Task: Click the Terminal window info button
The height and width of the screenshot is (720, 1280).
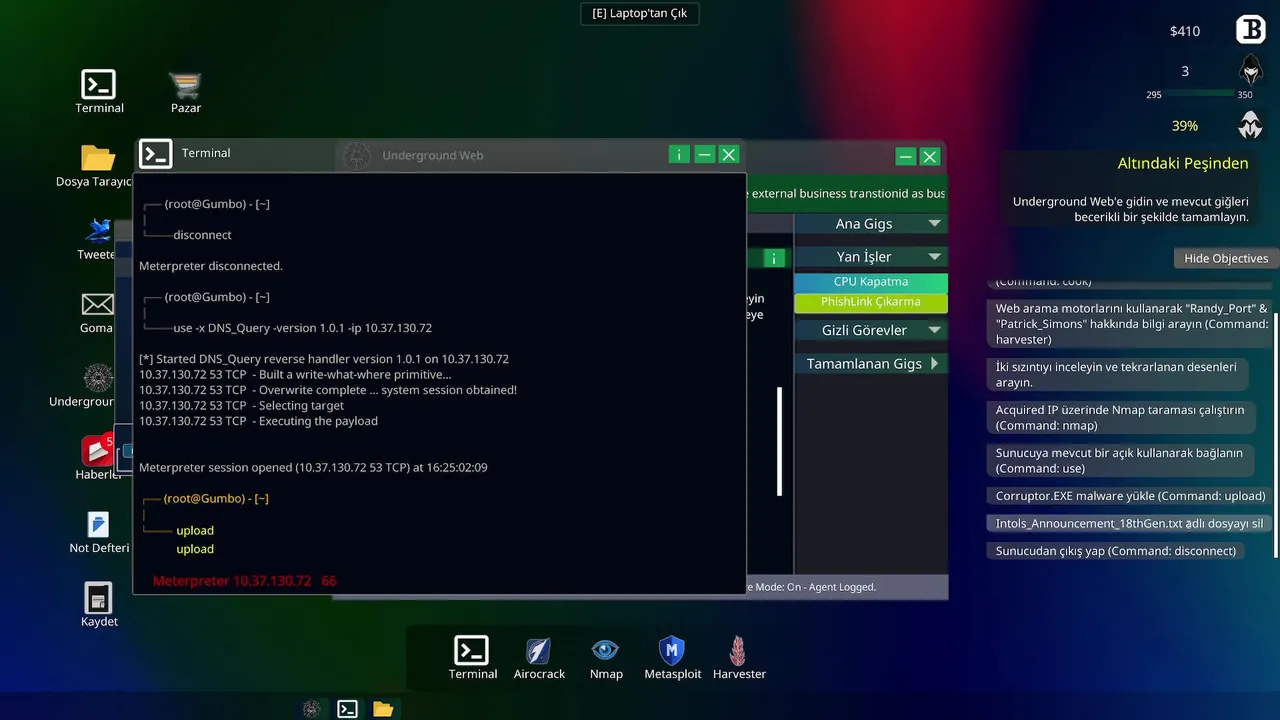Action: [x=679, y=154]
